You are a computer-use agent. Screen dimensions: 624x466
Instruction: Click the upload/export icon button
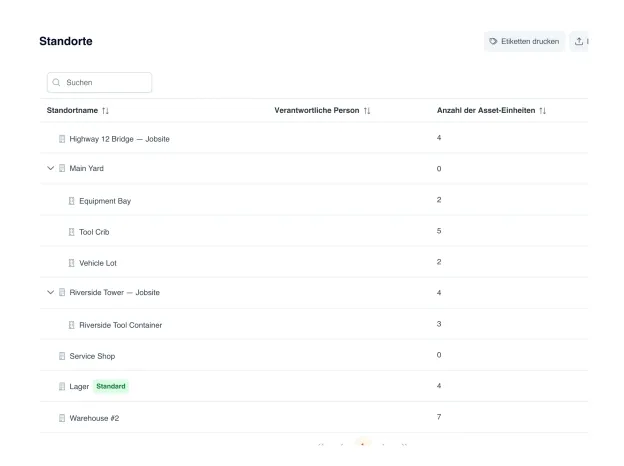pyautogui.click(x=579, y=41)
